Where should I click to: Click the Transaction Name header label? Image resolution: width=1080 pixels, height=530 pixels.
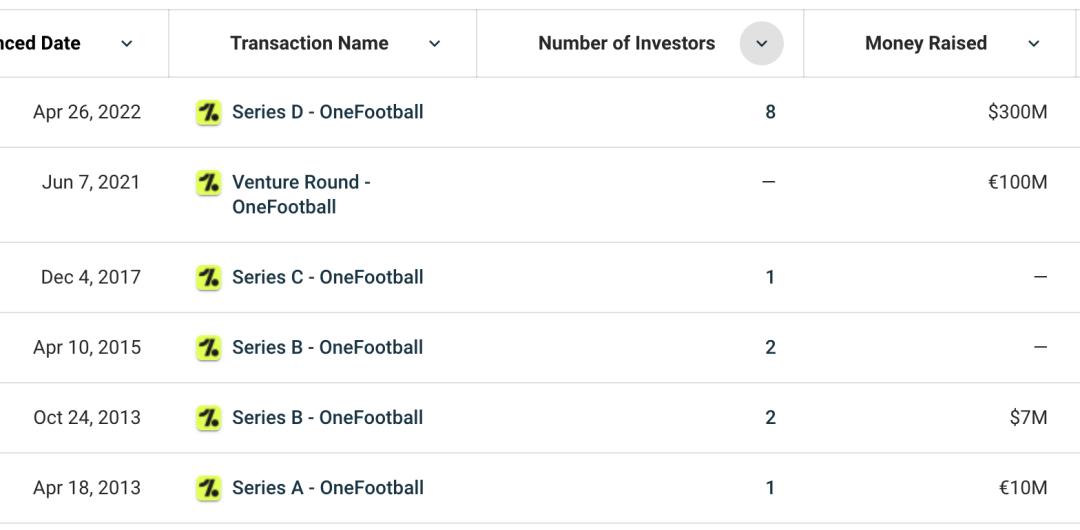[x=309, y=43]
